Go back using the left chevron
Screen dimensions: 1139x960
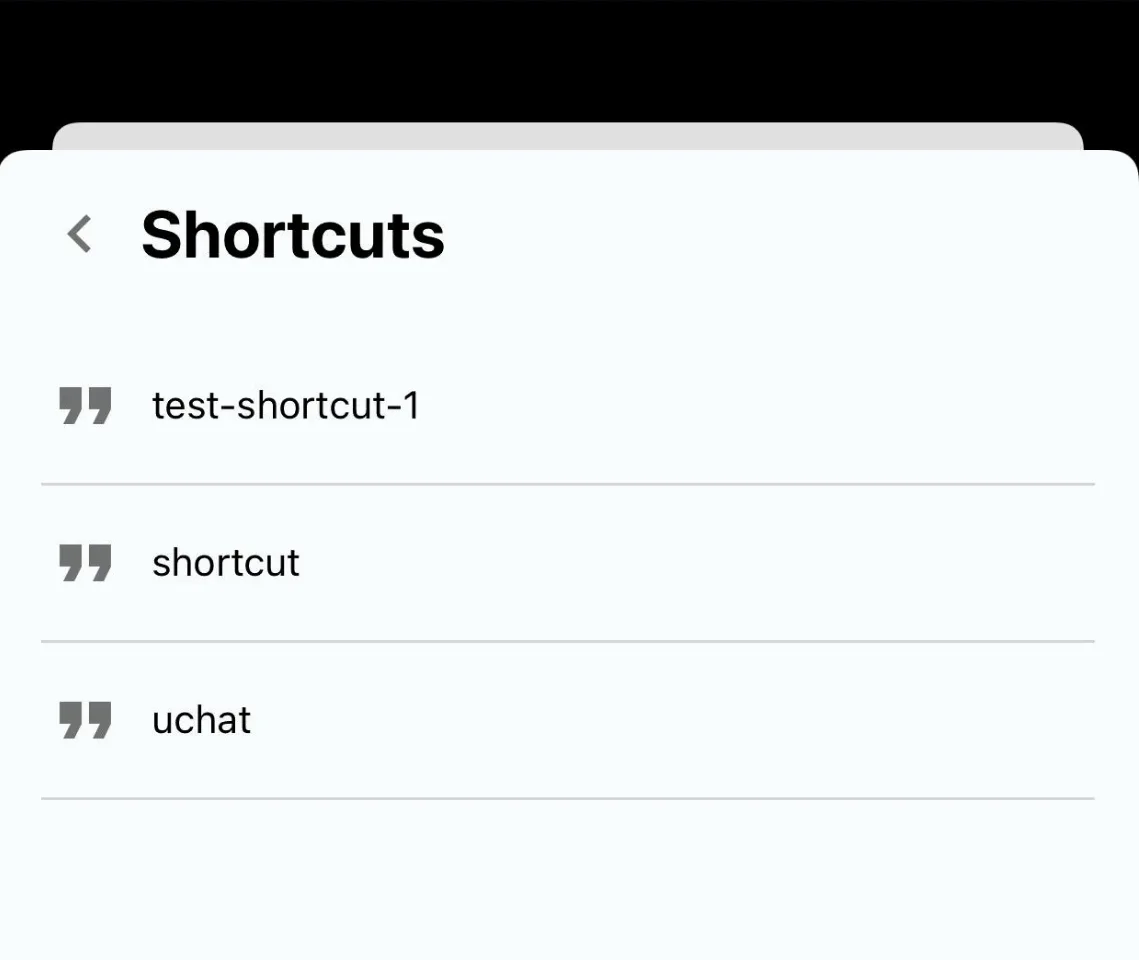pyautogui.click(x=79, y=234)
